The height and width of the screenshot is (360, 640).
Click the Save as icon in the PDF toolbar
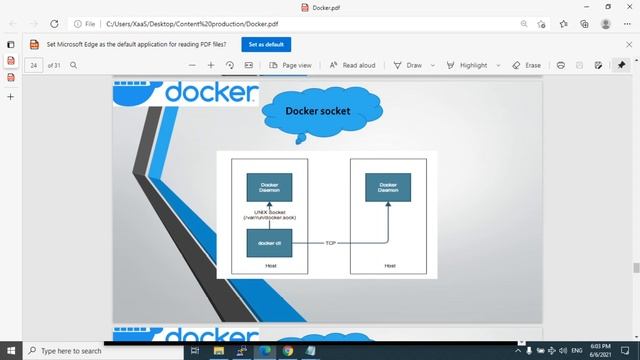point(598,65)
